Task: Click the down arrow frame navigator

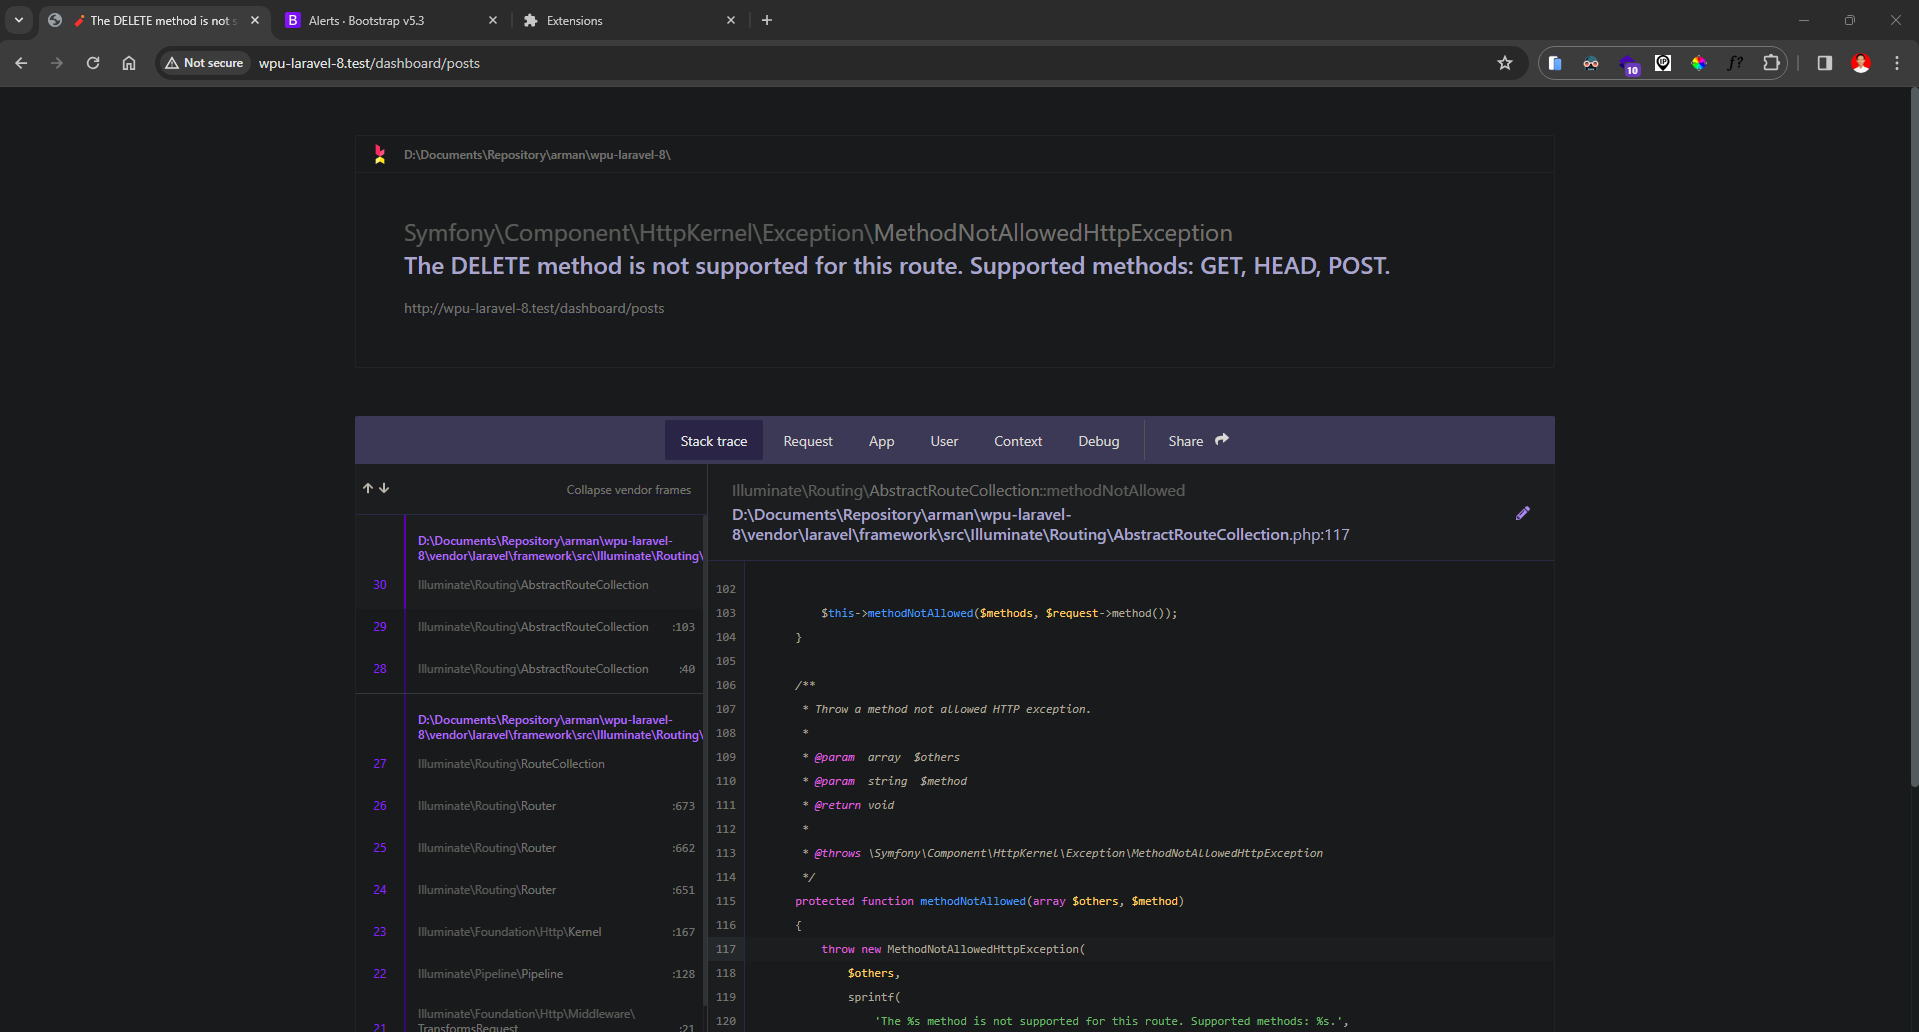Action: pos(384,488)
